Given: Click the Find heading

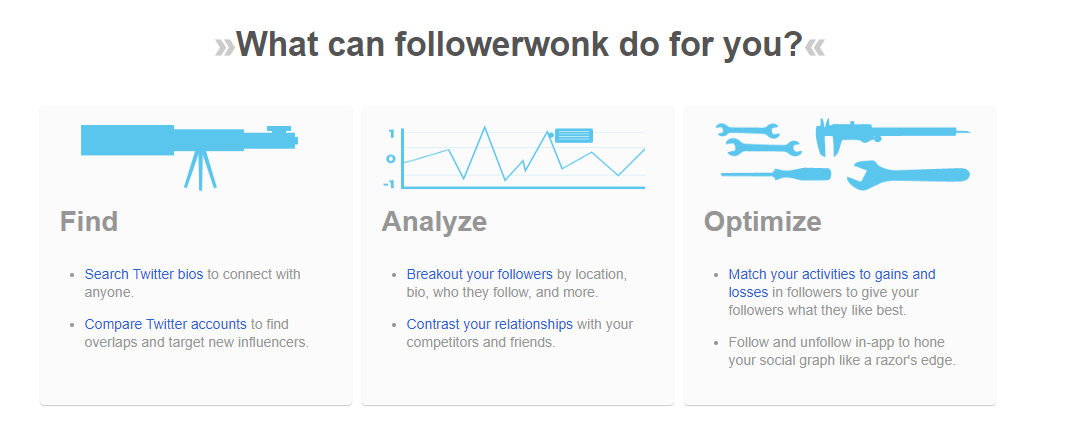Looking at the screenshot, I should [89, 222].
